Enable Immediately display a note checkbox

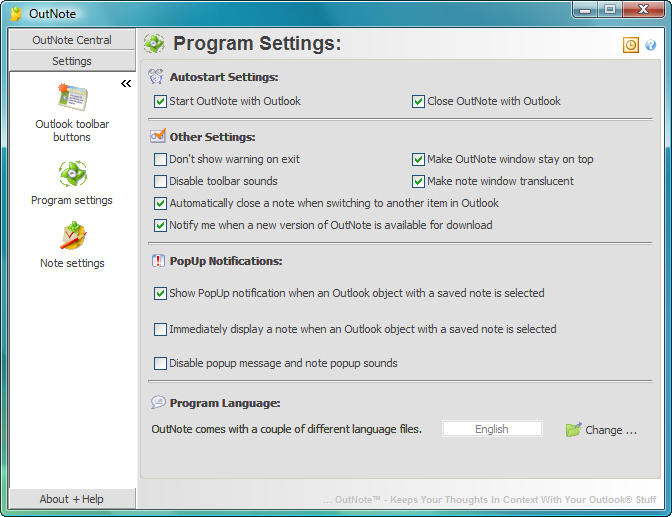pos(160,330)
